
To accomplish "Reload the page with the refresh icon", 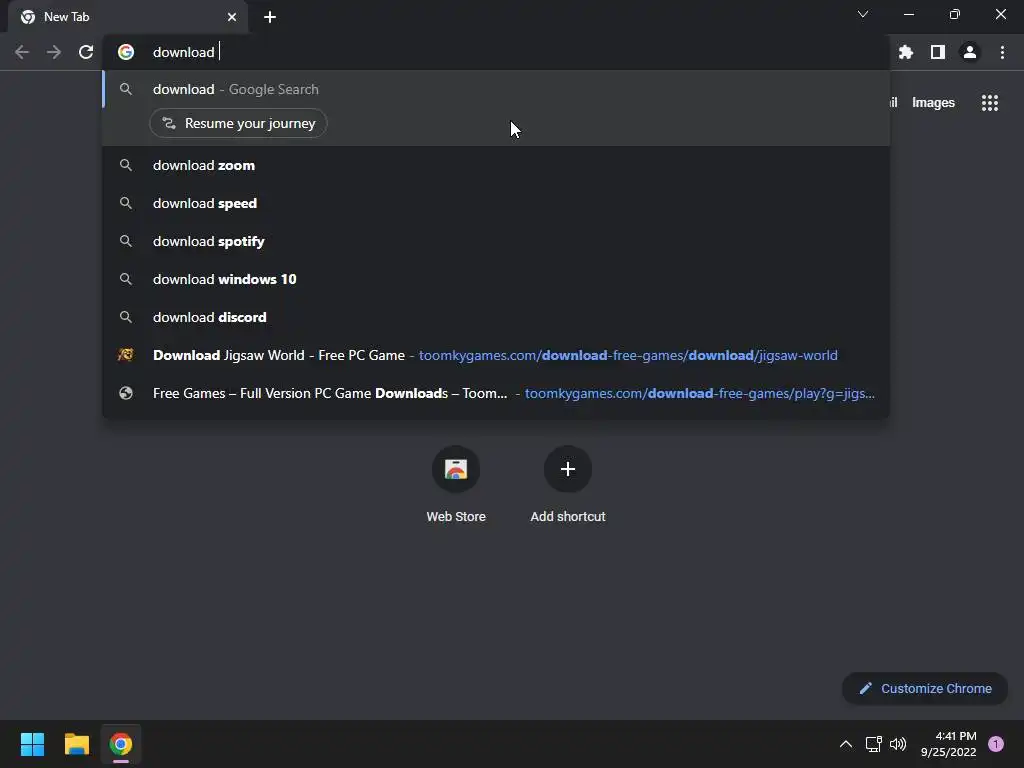I will [x=86, y=52].
